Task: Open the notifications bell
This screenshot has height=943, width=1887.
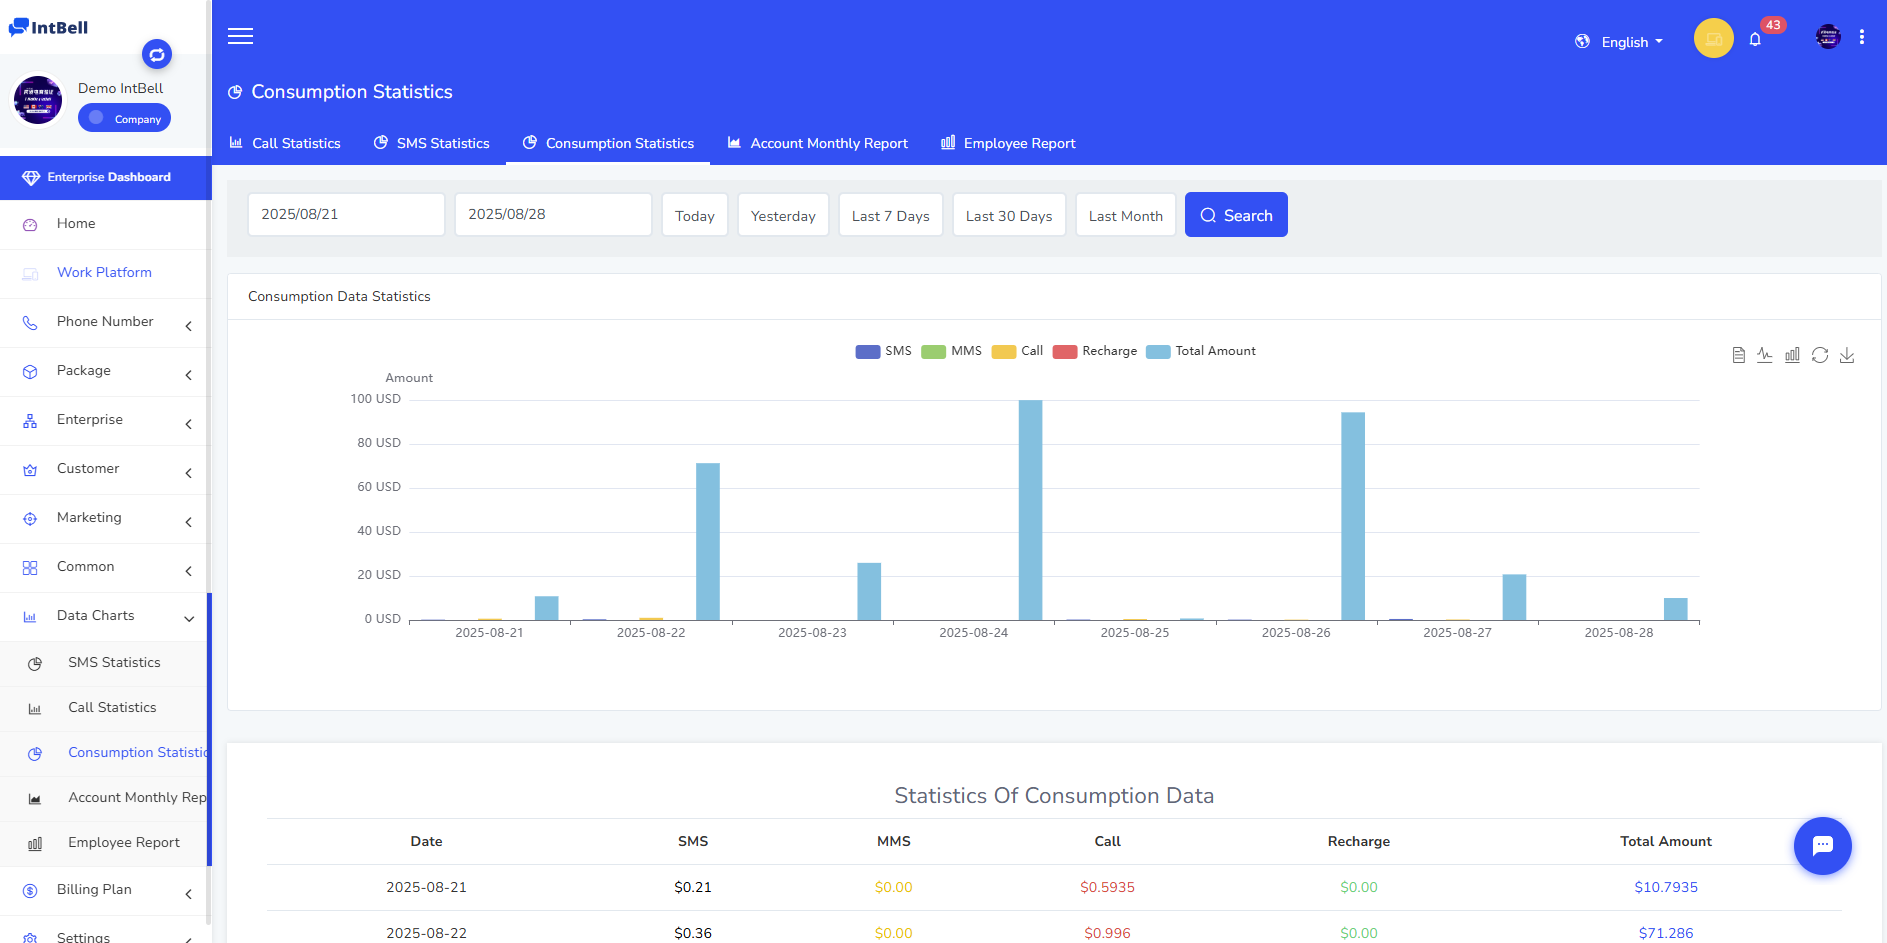Action: (x=1755, y=40)
